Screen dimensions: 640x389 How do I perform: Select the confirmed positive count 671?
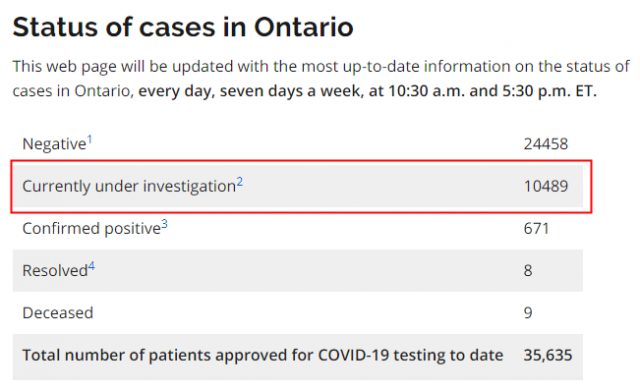tap(536, 229)
